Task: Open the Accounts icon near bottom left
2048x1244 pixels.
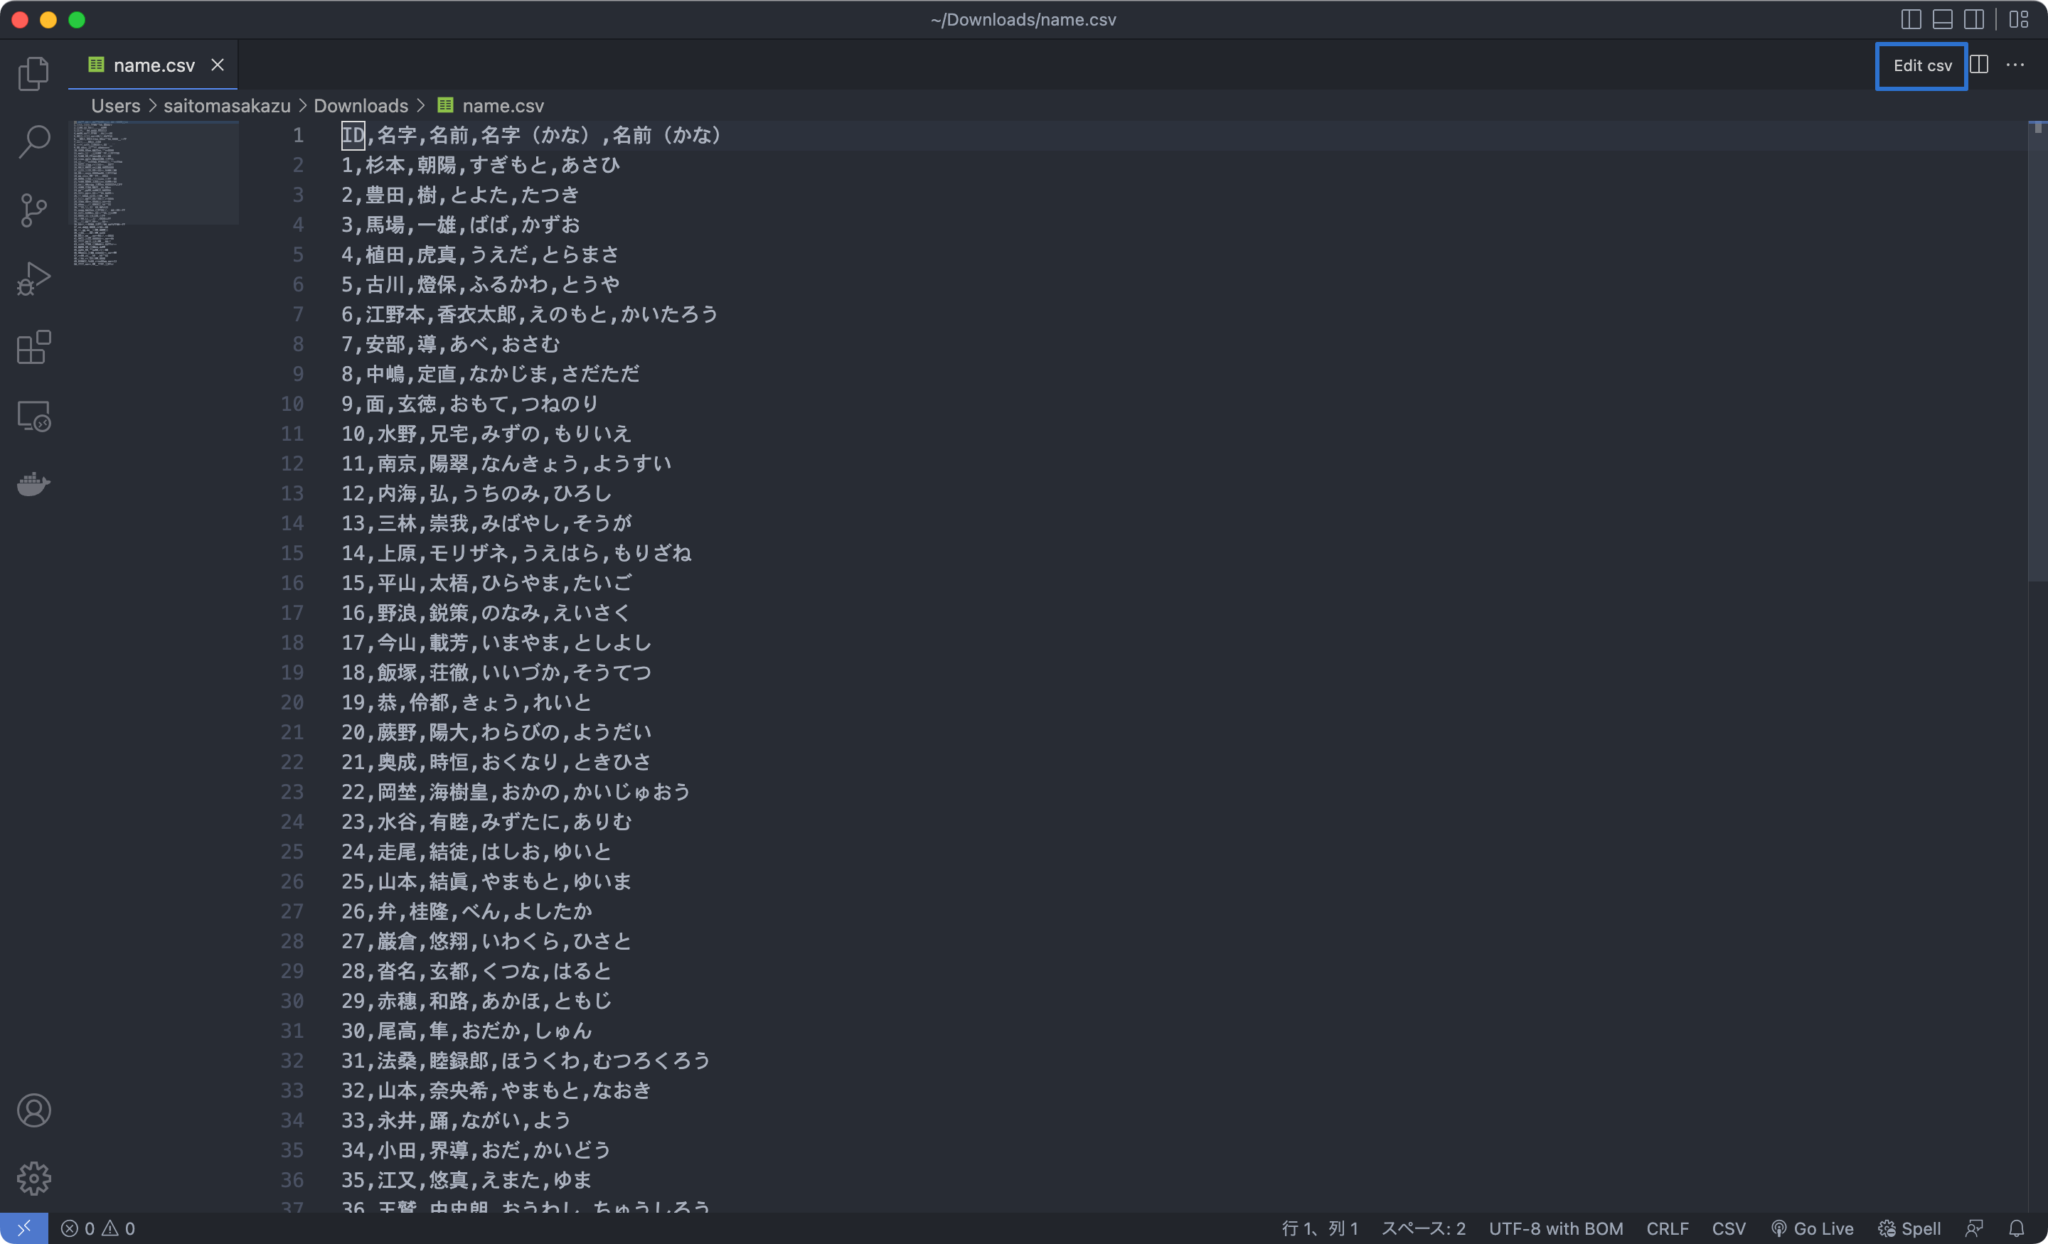Action: pos(33,1110)
